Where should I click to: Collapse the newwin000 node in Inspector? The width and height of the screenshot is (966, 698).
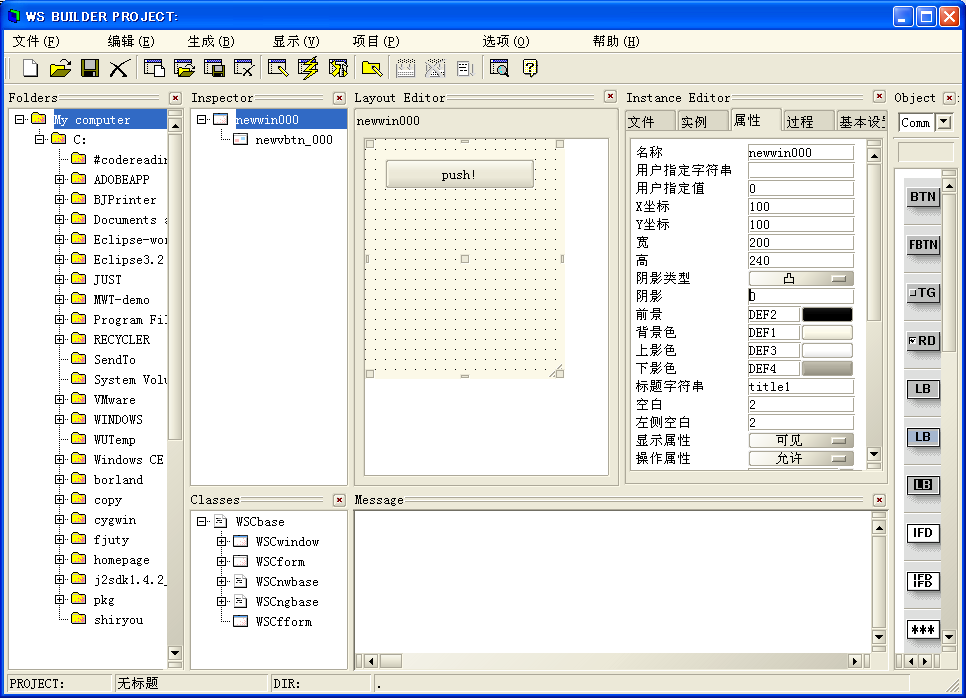201,119
